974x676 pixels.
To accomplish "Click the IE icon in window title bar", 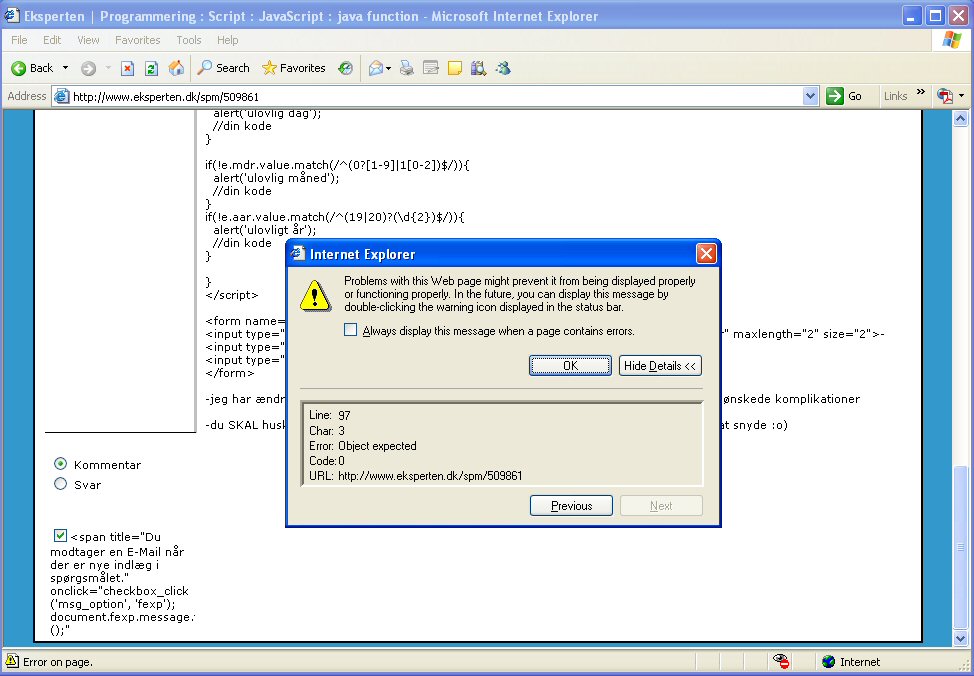I will (x=11, y=16).
